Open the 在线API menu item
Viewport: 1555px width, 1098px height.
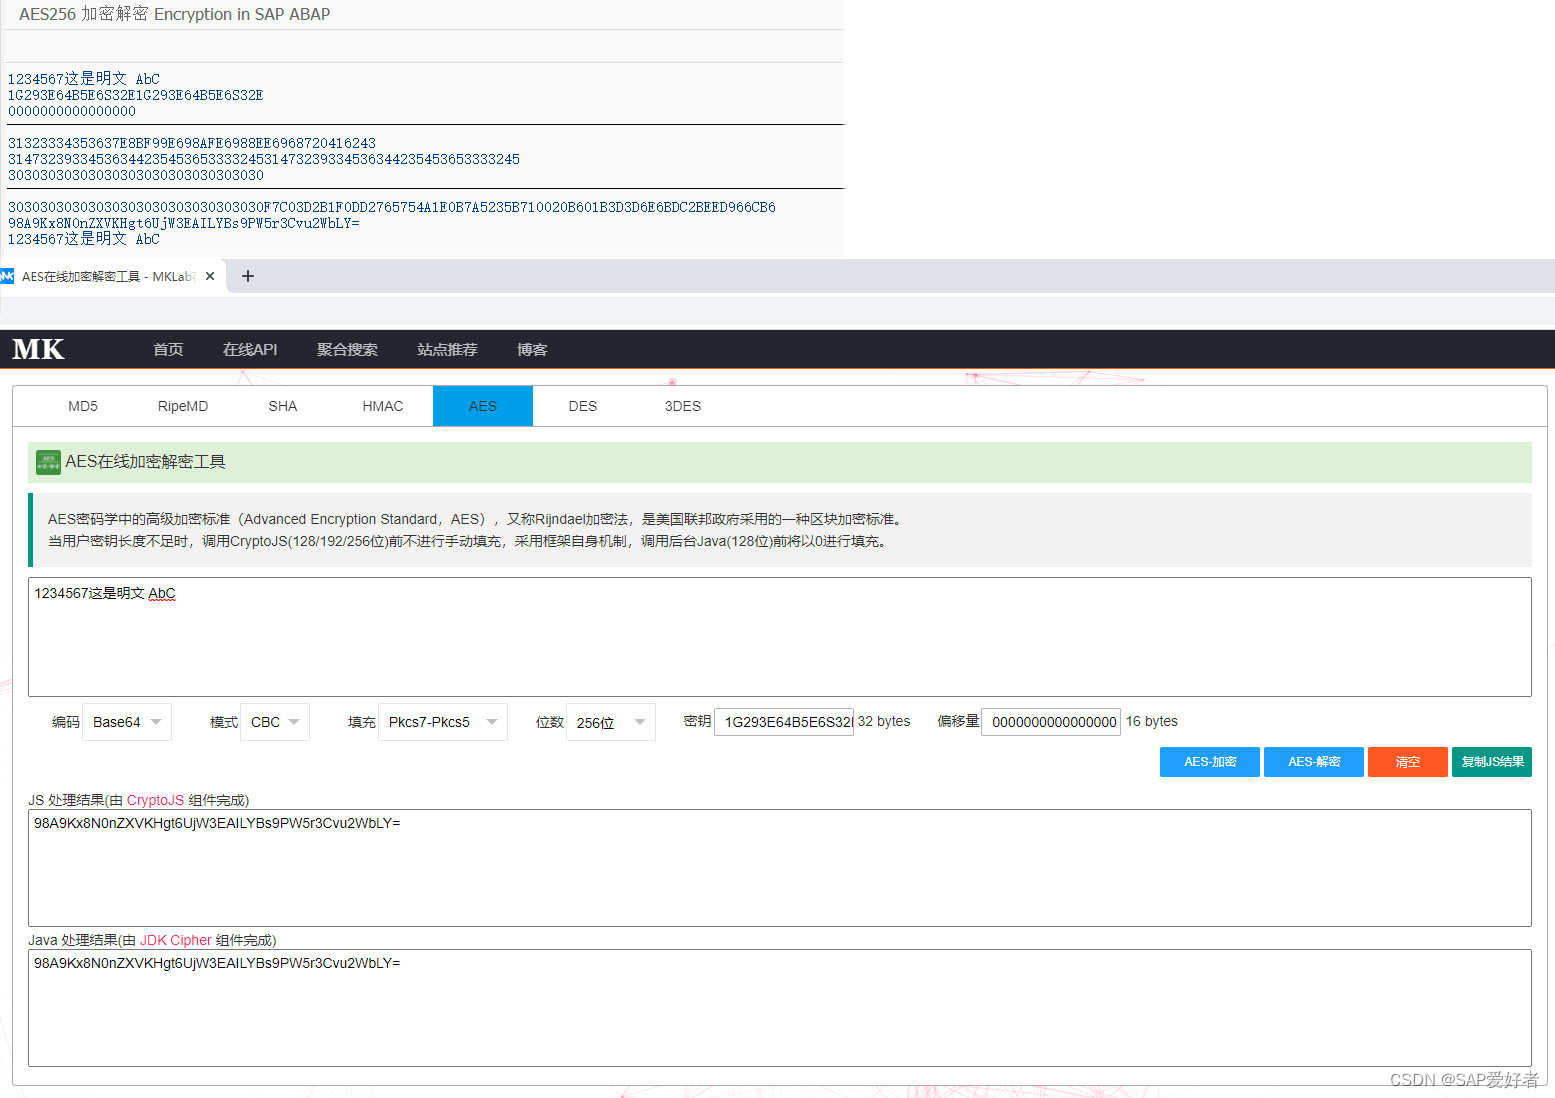click(x=250, y=349)
